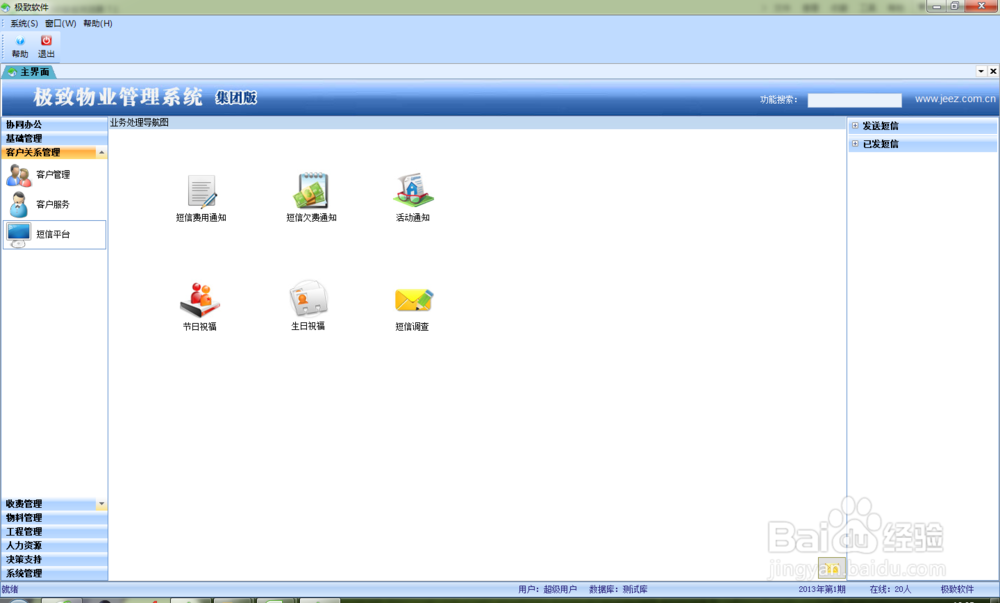Open the 物料管理 module
The height and width of the screenshot is (603, 1000).
(x=54, y=518)
